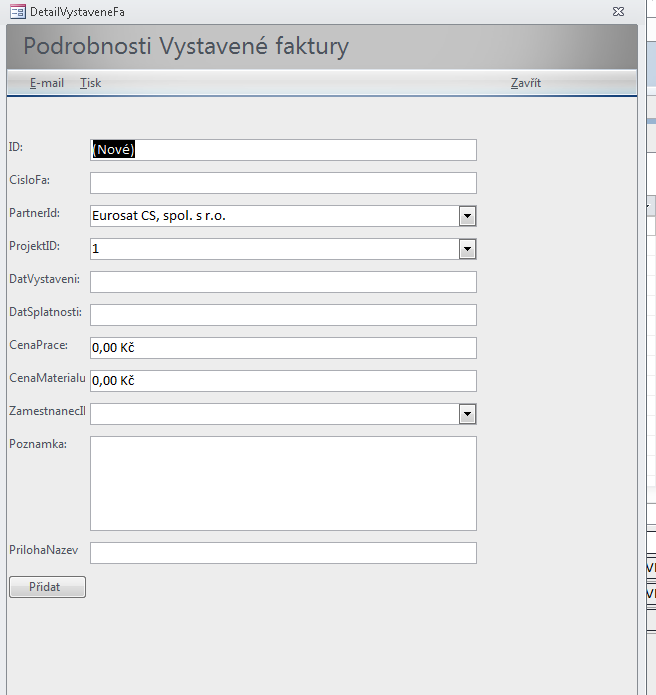Open the ProjektID dropdown list
Image resolution: width=656 pixels, height=695 pixels.
point(467,249)
